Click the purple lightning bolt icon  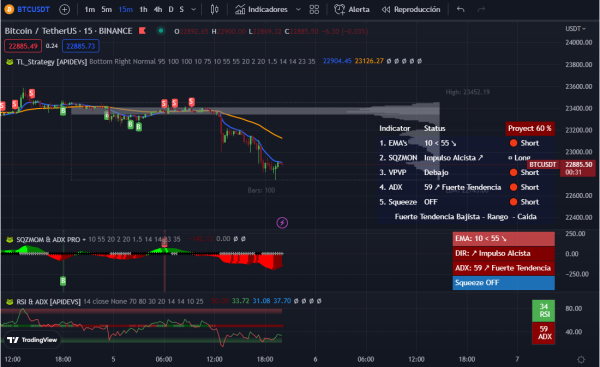tap(282, 223)
